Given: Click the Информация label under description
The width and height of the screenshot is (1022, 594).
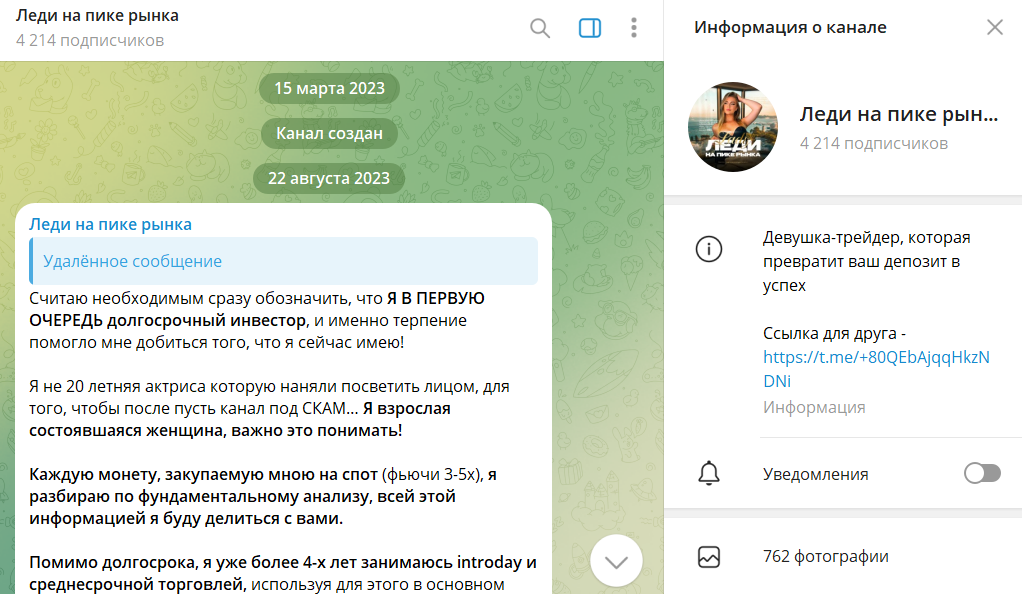Looking at the screenshot, I should pyautogui.click(x=814, y=408).
